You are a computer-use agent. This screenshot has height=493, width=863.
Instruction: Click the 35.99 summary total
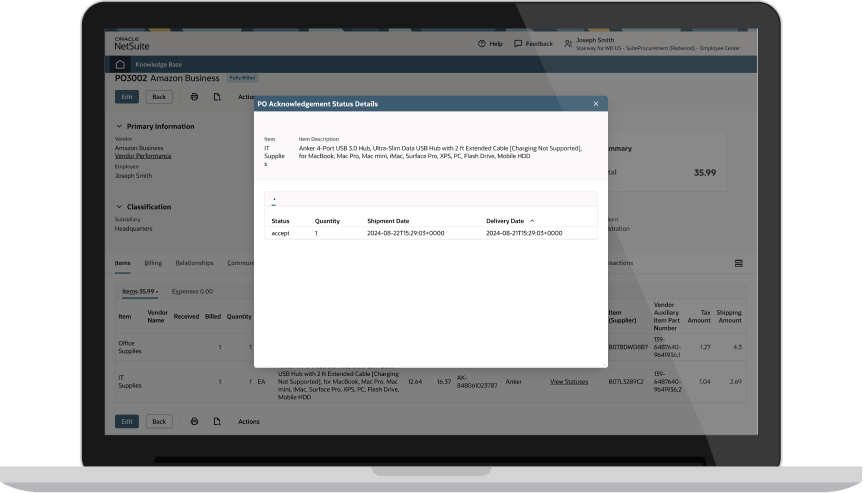[704, 173]
